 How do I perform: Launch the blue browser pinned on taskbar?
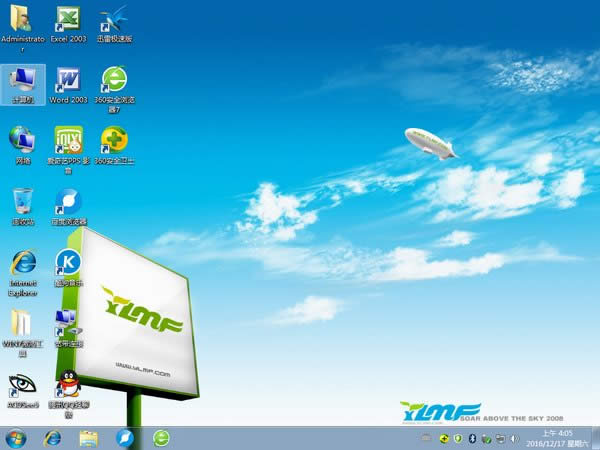pyautogui.click(x=125, y=439)
